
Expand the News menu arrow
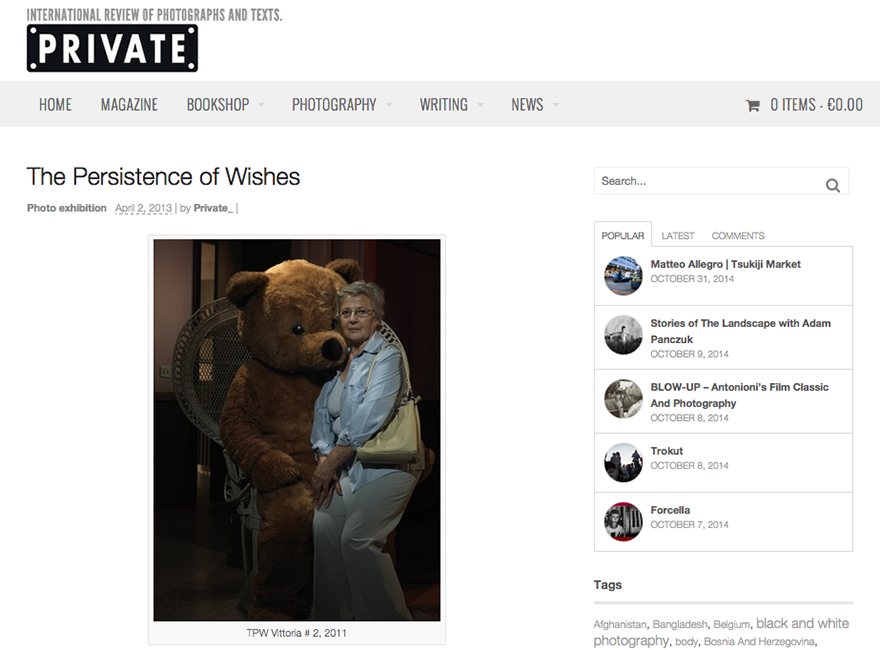point(556,104)
